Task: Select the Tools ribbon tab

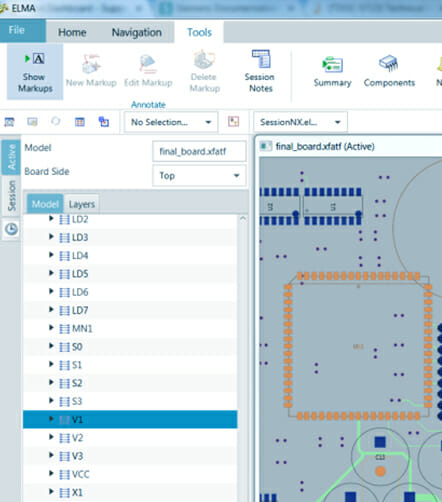Action: 199,32
